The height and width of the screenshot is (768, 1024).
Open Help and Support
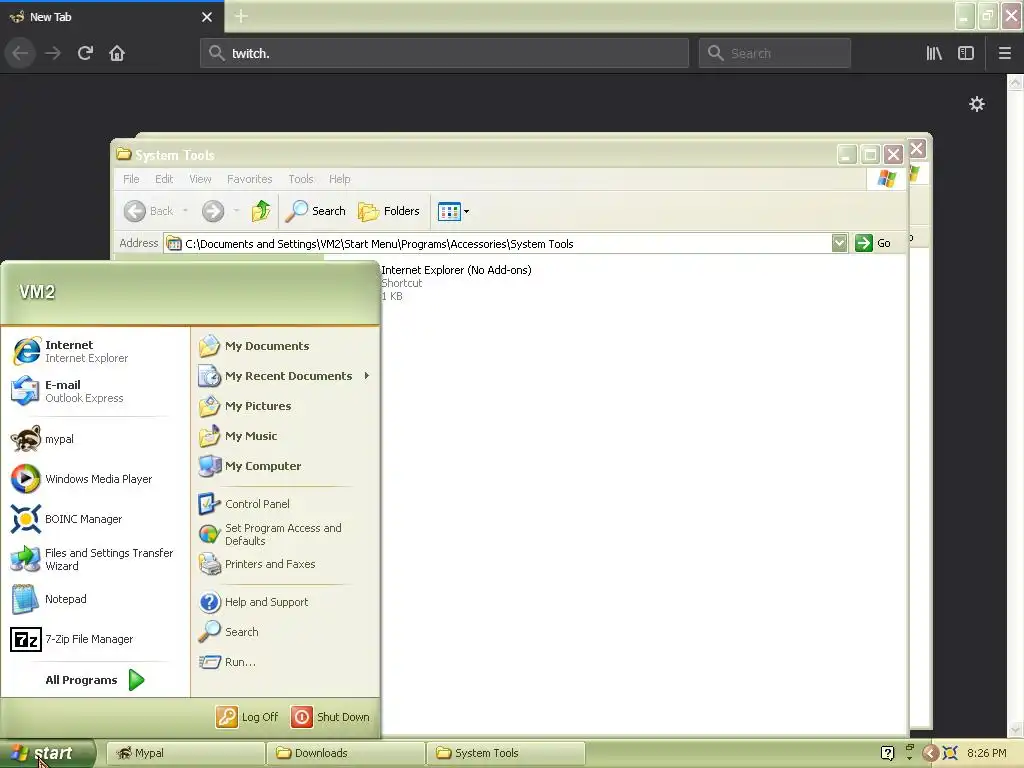pos(285,602)
